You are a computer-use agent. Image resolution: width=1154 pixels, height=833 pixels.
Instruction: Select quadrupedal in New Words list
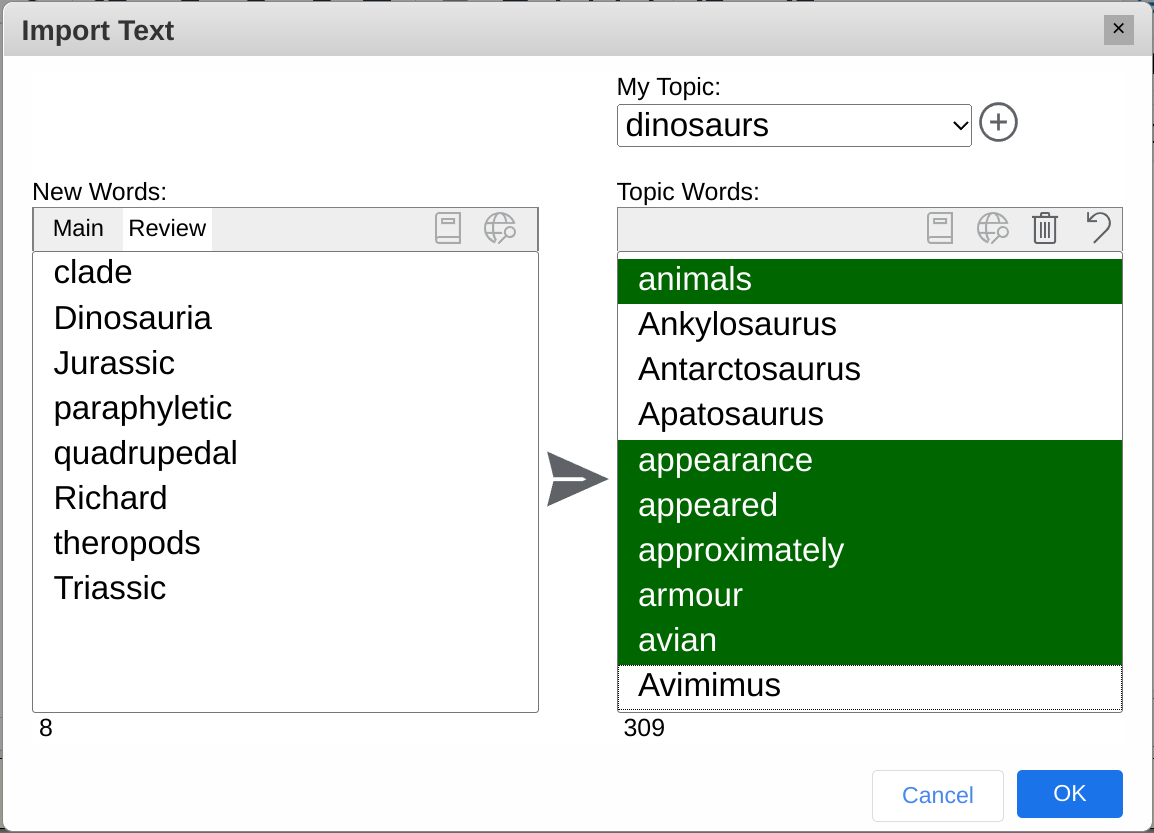click(286, 453)
